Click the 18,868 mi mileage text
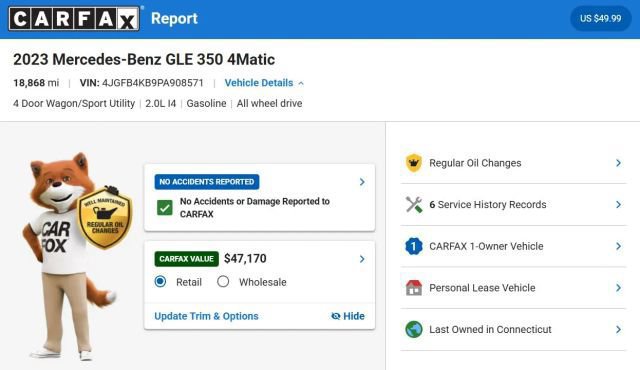The width and height of the screenshot is (640, 370). [x=36, y=83]
